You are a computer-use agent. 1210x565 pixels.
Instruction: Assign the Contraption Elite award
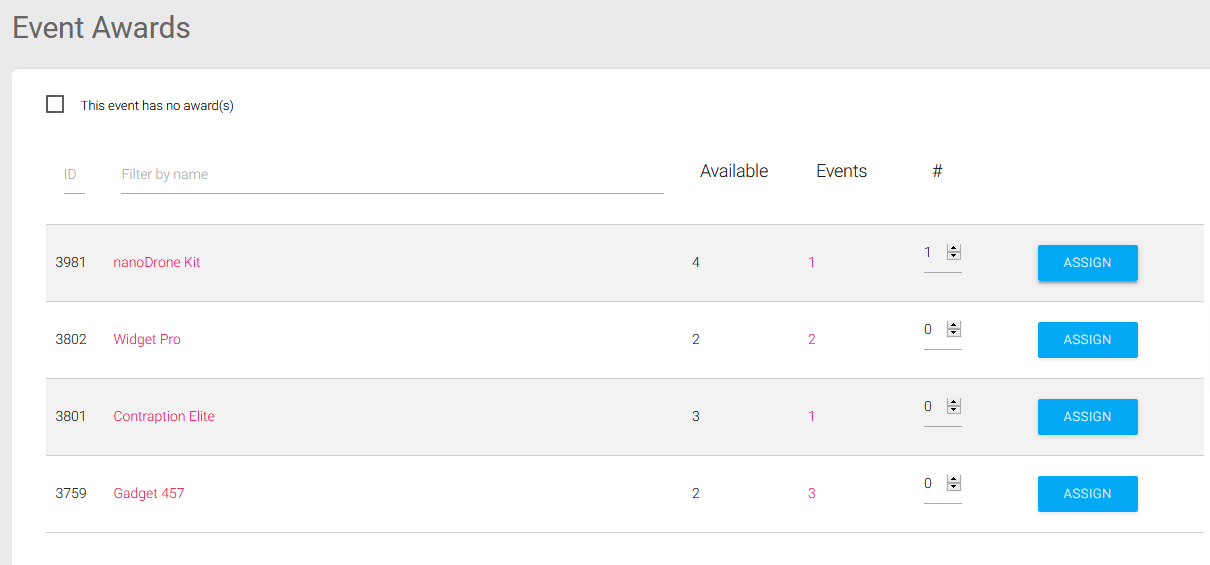coord(1087,417)
